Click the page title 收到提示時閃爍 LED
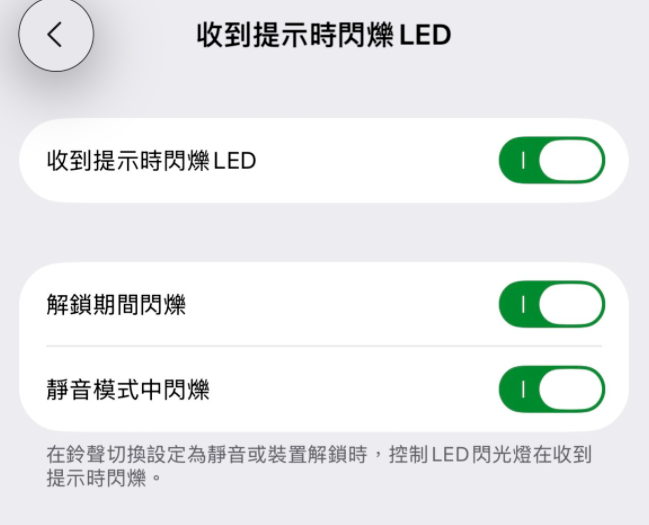 coord(323,35)
